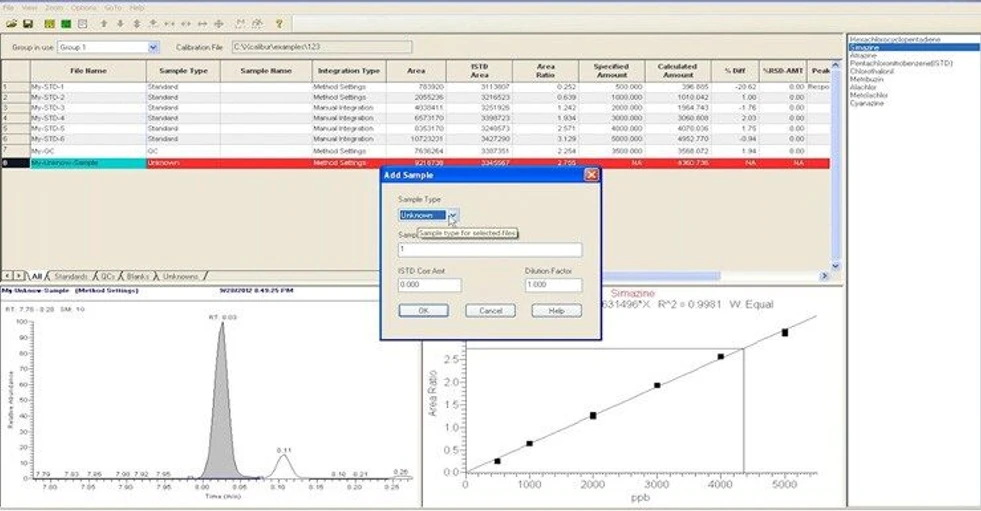Viewport: 981px width, 511px height.
Task: Click the yellow question mark help icon
Action: (279, 24)
